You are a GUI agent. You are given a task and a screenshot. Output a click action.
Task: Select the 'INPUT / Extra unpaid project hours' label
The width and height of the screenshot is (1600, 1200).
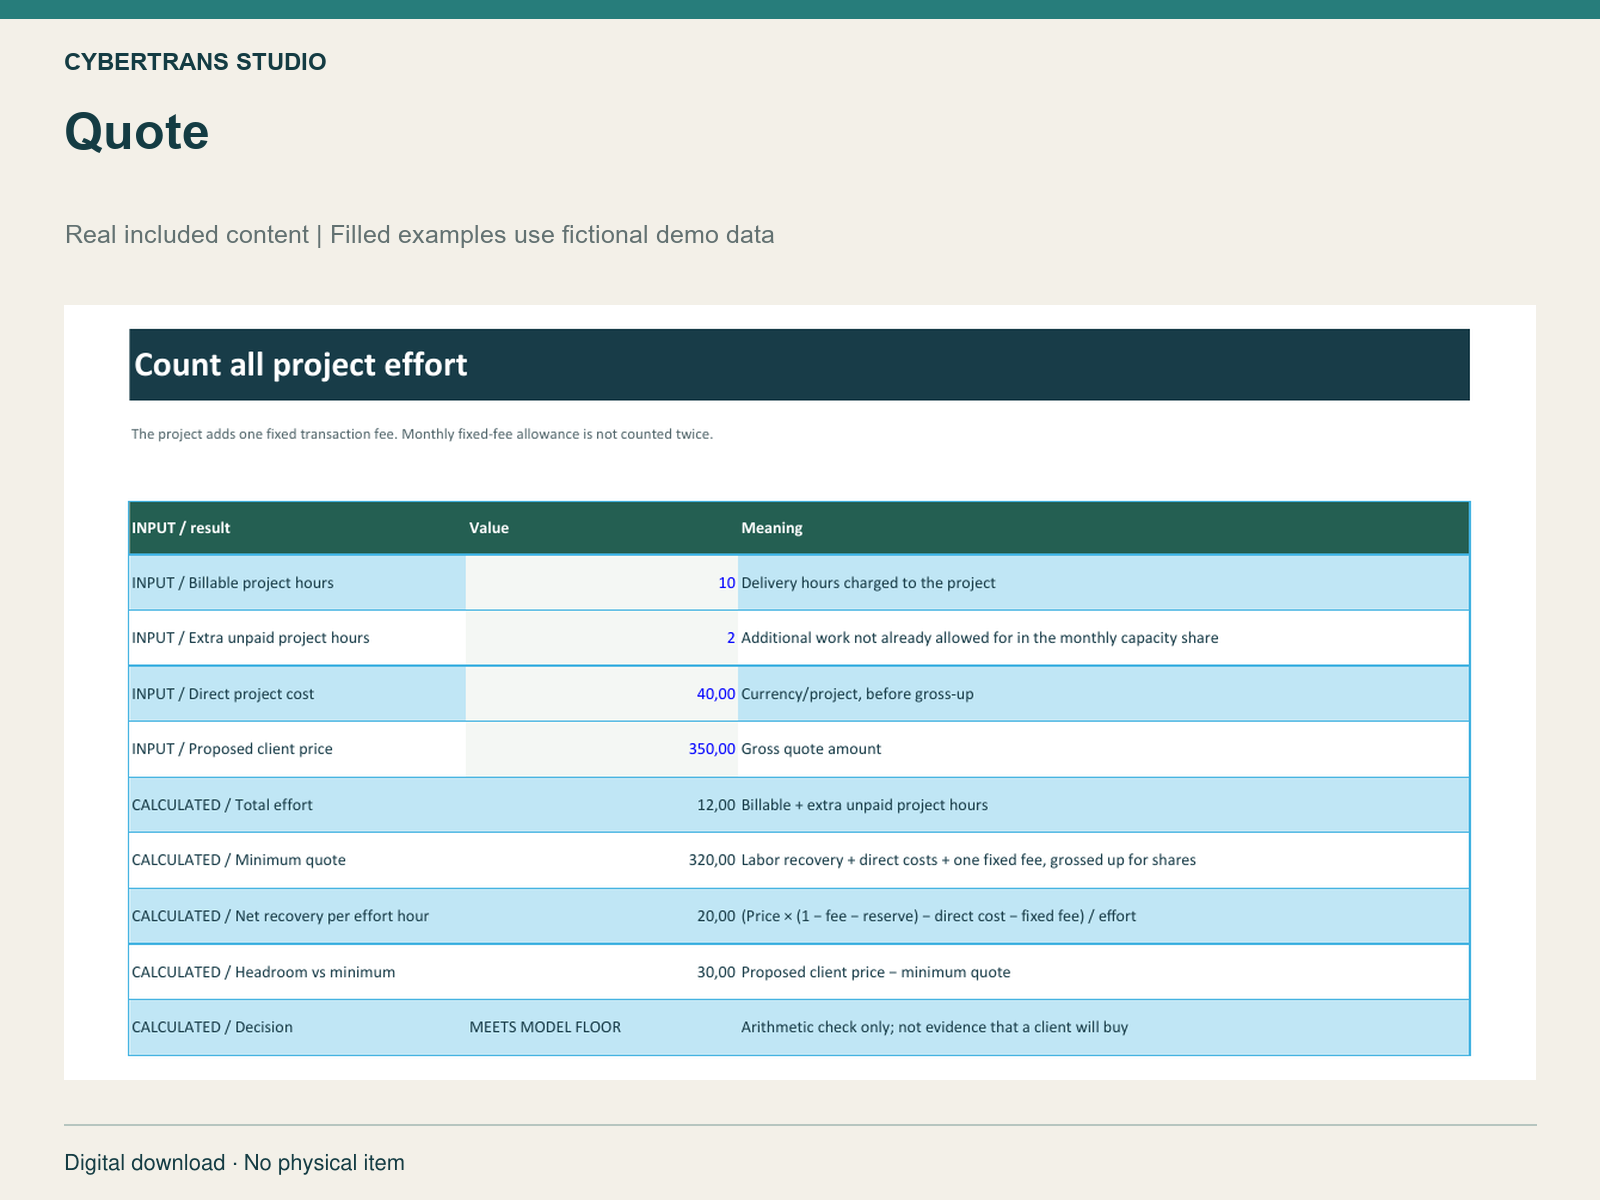click(251, 638)
